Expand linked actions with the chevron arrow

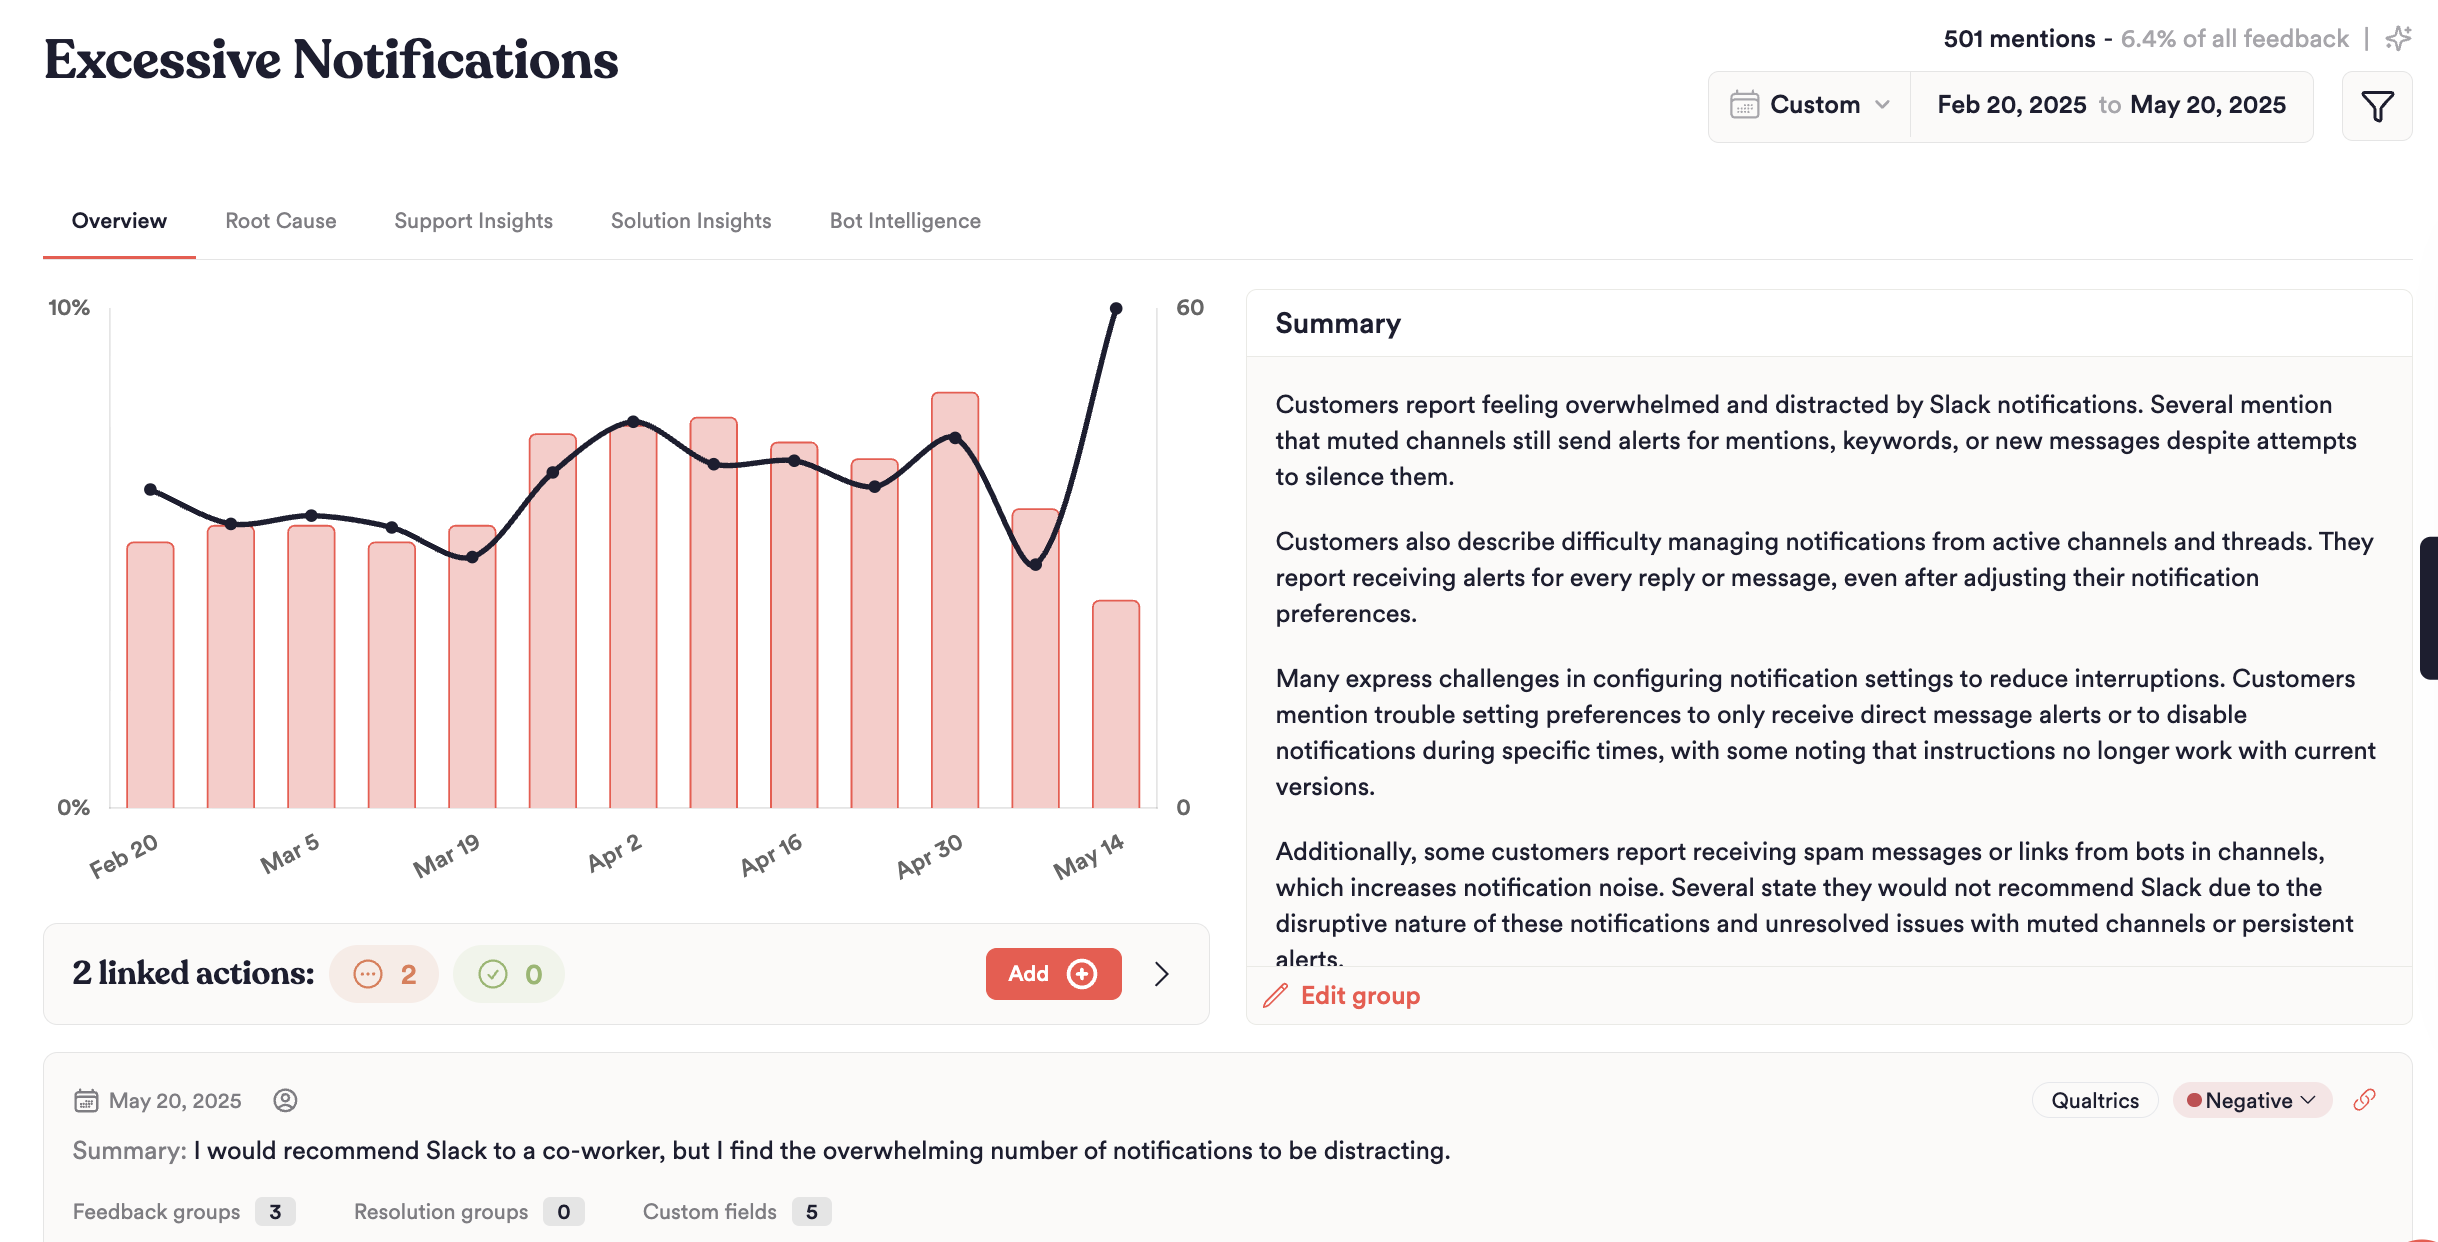(1161, 974)
